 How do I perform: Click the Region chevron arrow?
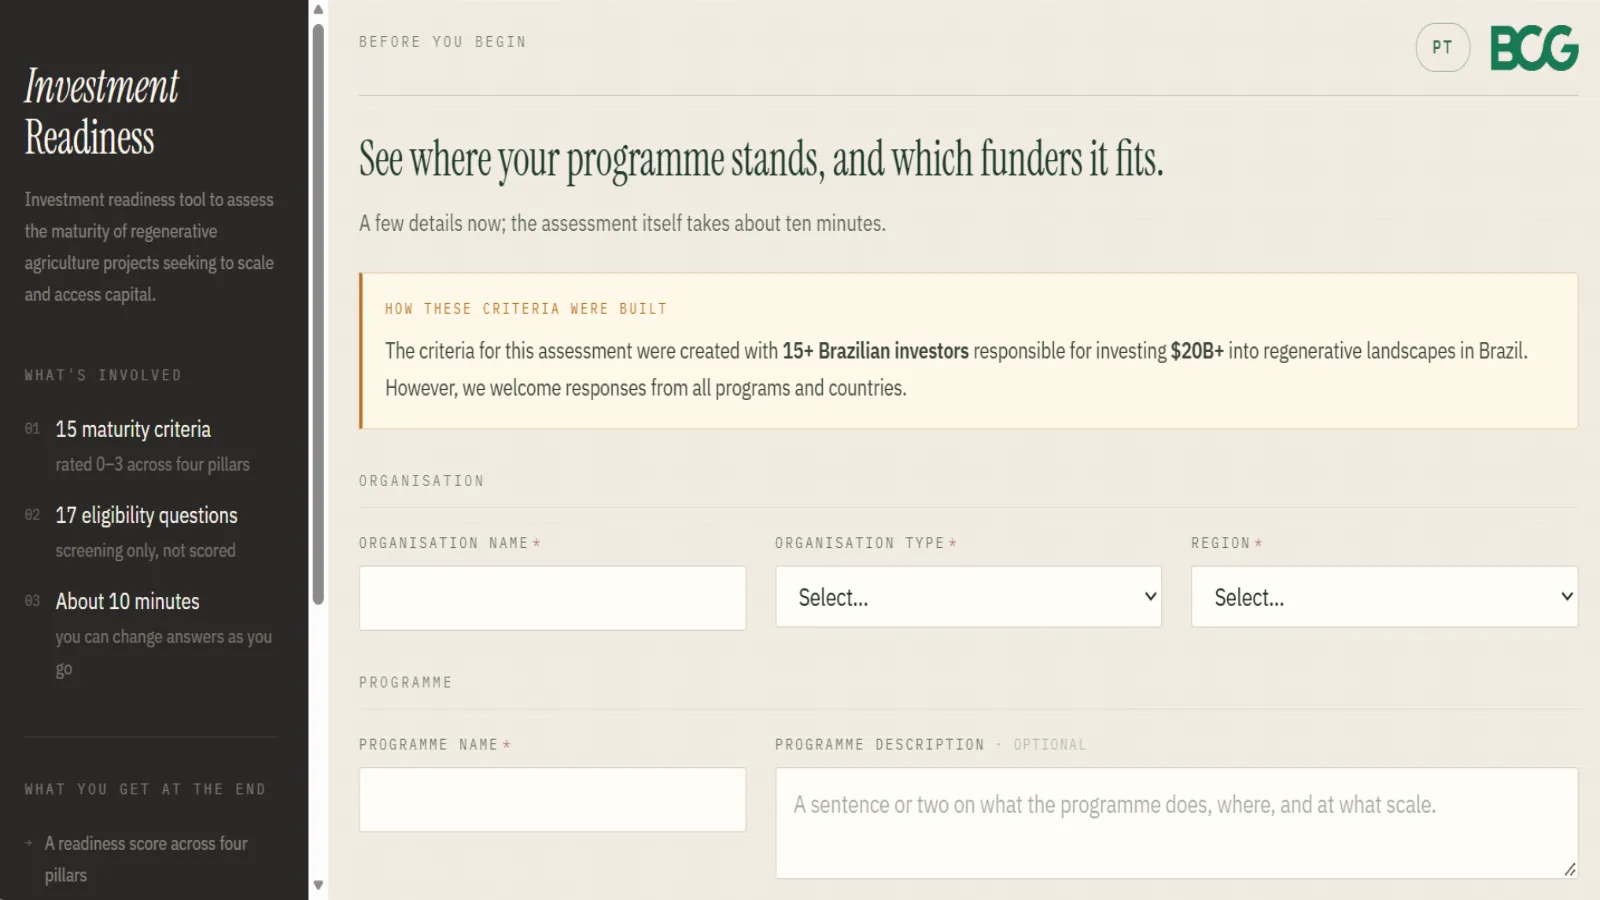click(1566, 597)
